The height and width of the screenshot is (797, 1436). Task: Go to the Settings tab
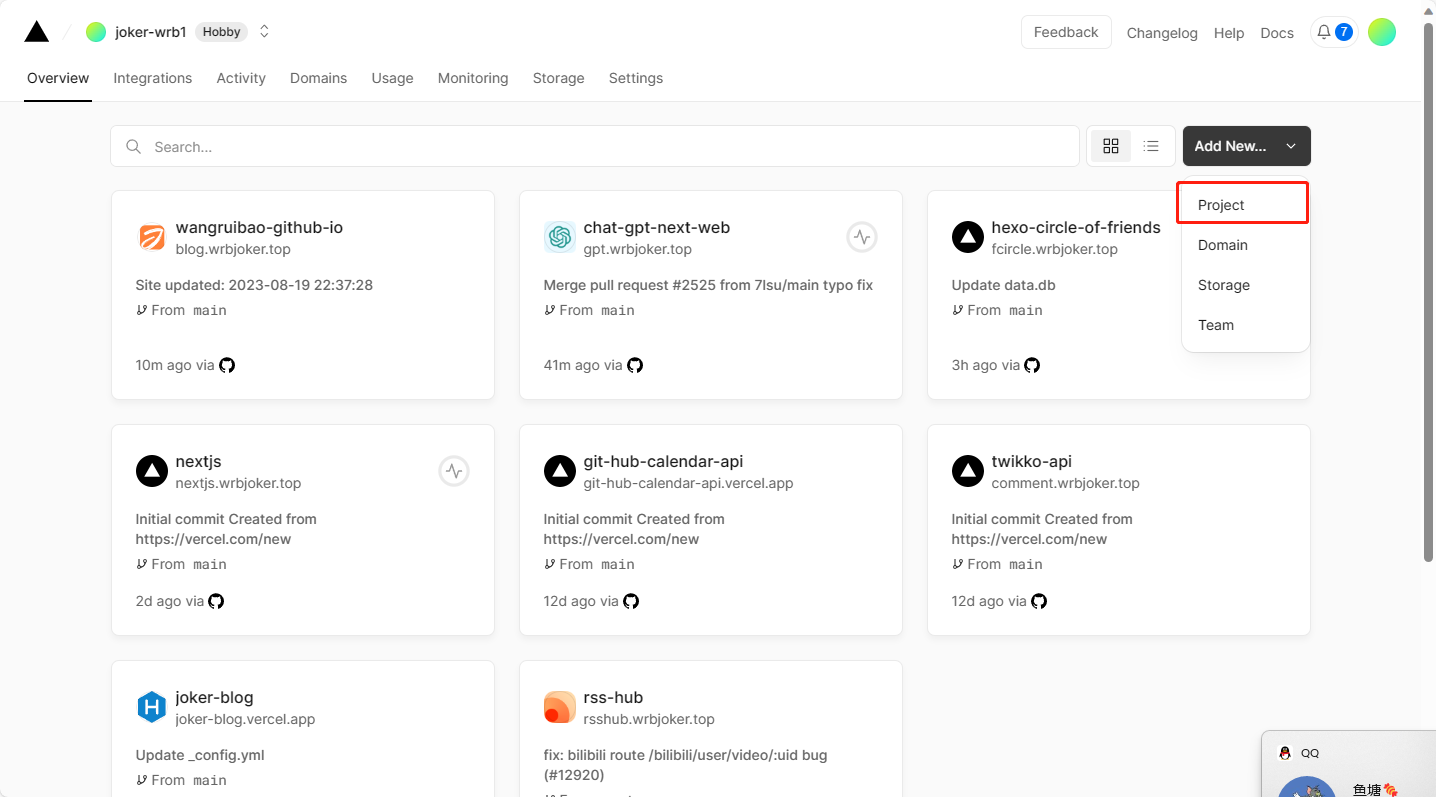coord(636,78)
